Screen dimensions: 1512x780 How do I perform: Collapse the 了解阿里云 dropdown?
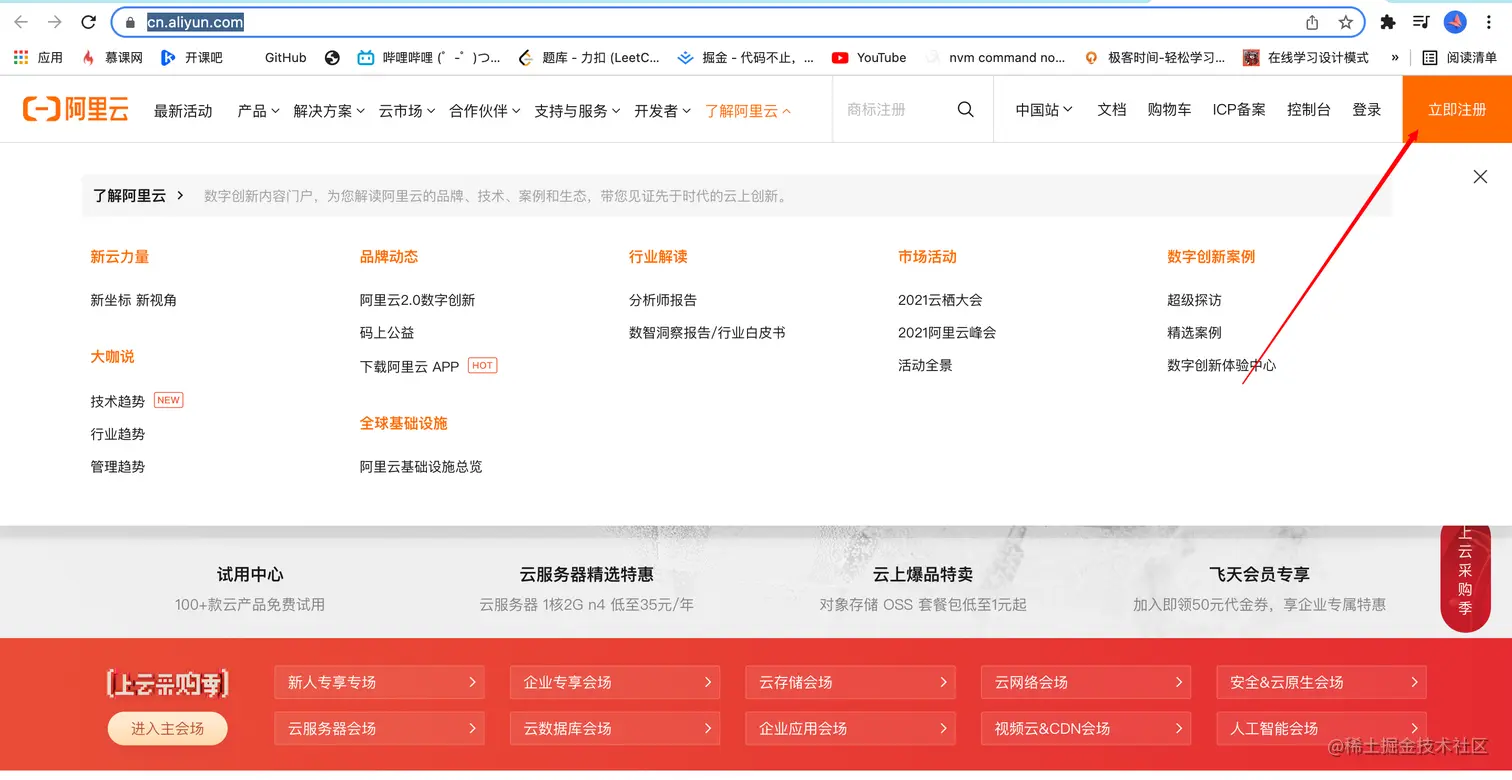[748, 111]
